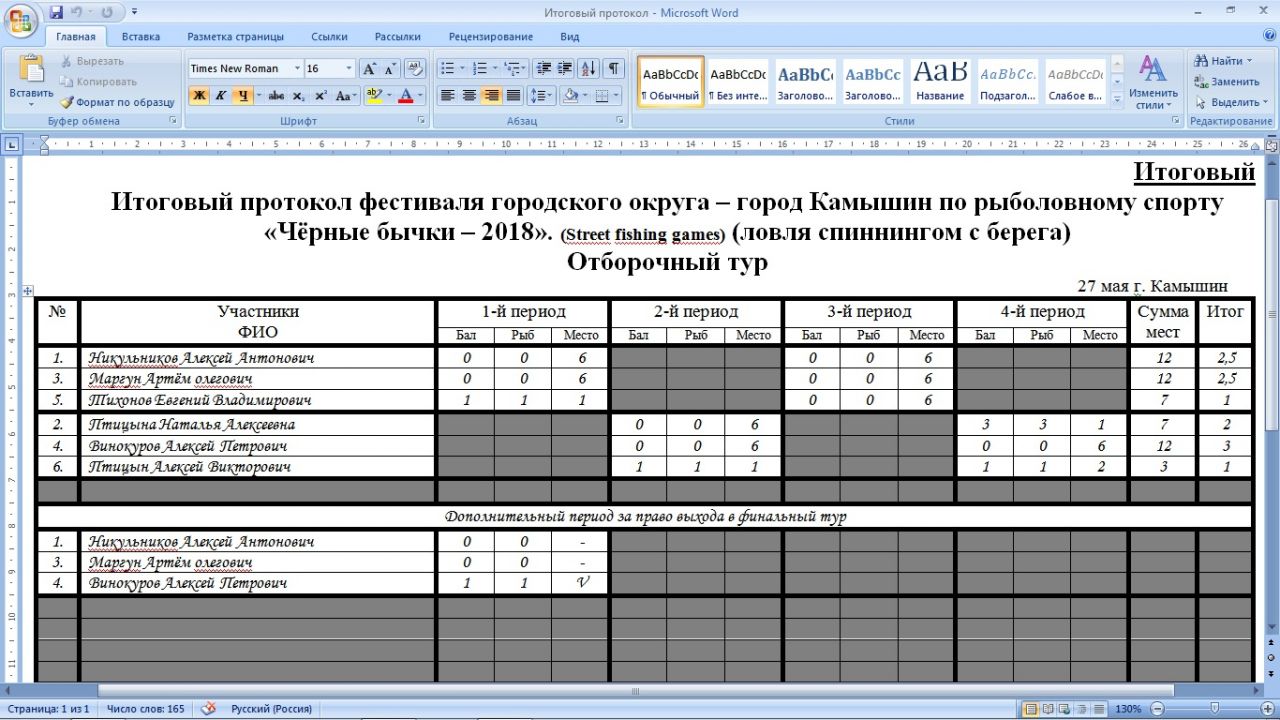Screen dimensions: 1280x720
Task: Apply subscript formatting
Action: (x=301, y=96)
